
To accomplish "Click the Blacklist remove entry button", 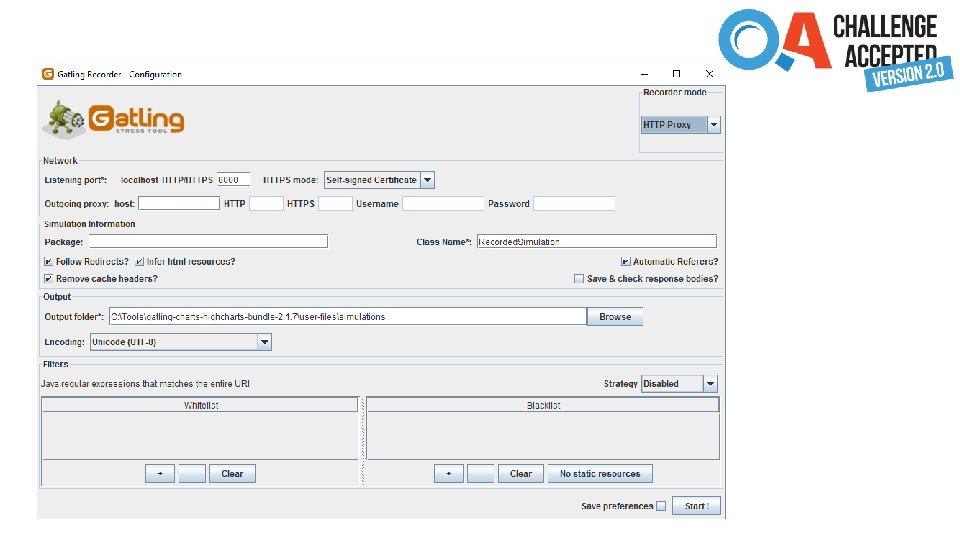I will click(x=481, y=473).
